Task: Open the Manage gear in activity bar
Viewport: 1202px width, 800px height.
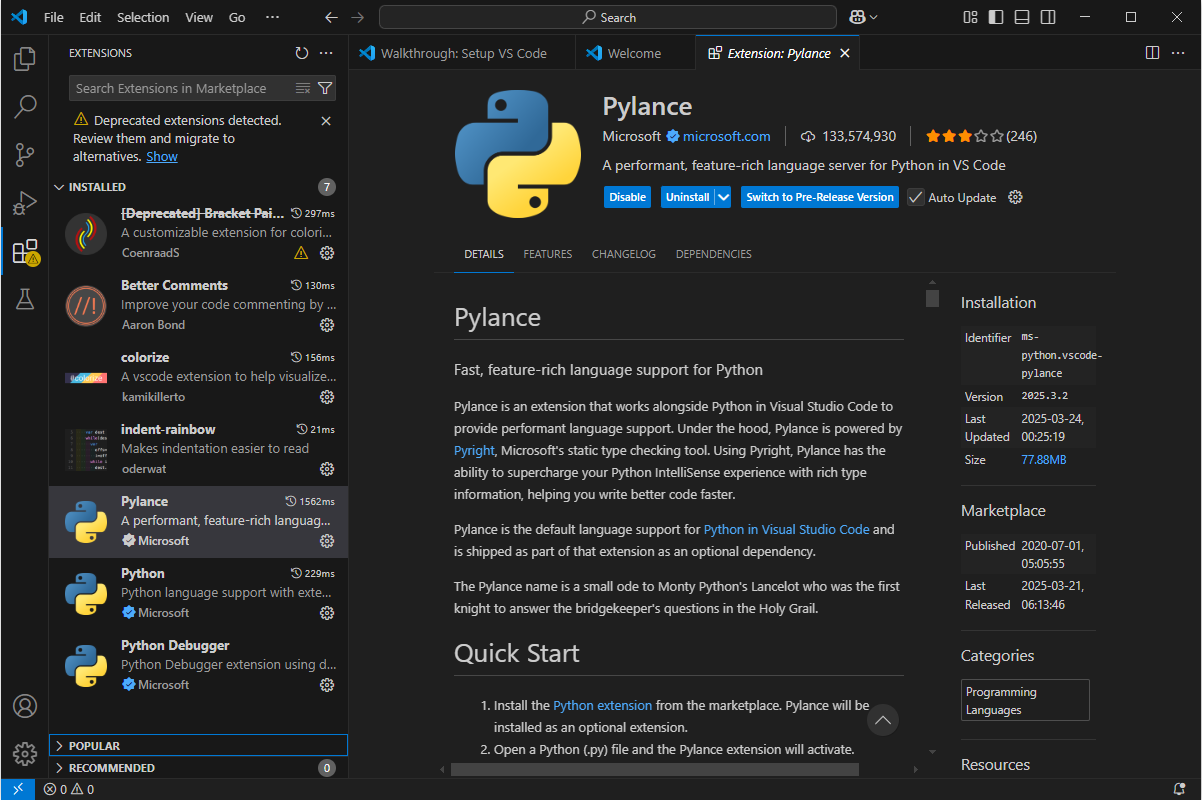Action: pos(25,754)
